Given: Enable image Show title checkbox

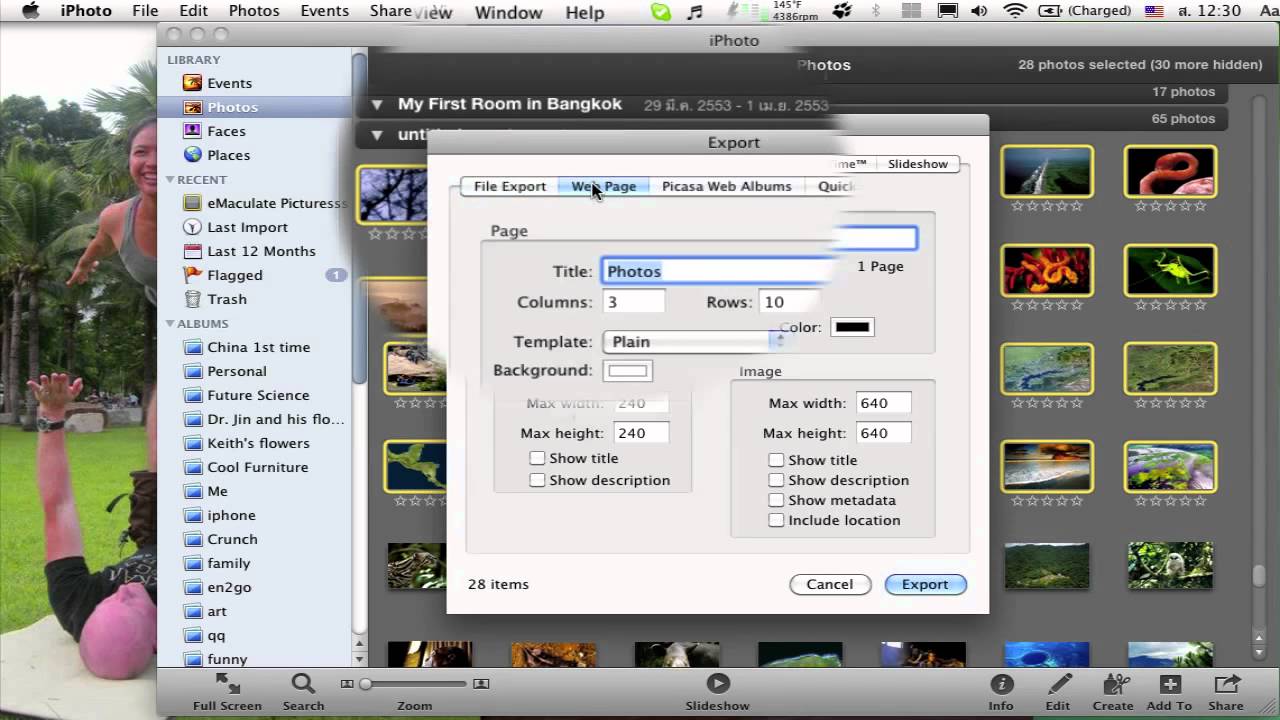Looking at the screenshot, I should coord(776,460).
